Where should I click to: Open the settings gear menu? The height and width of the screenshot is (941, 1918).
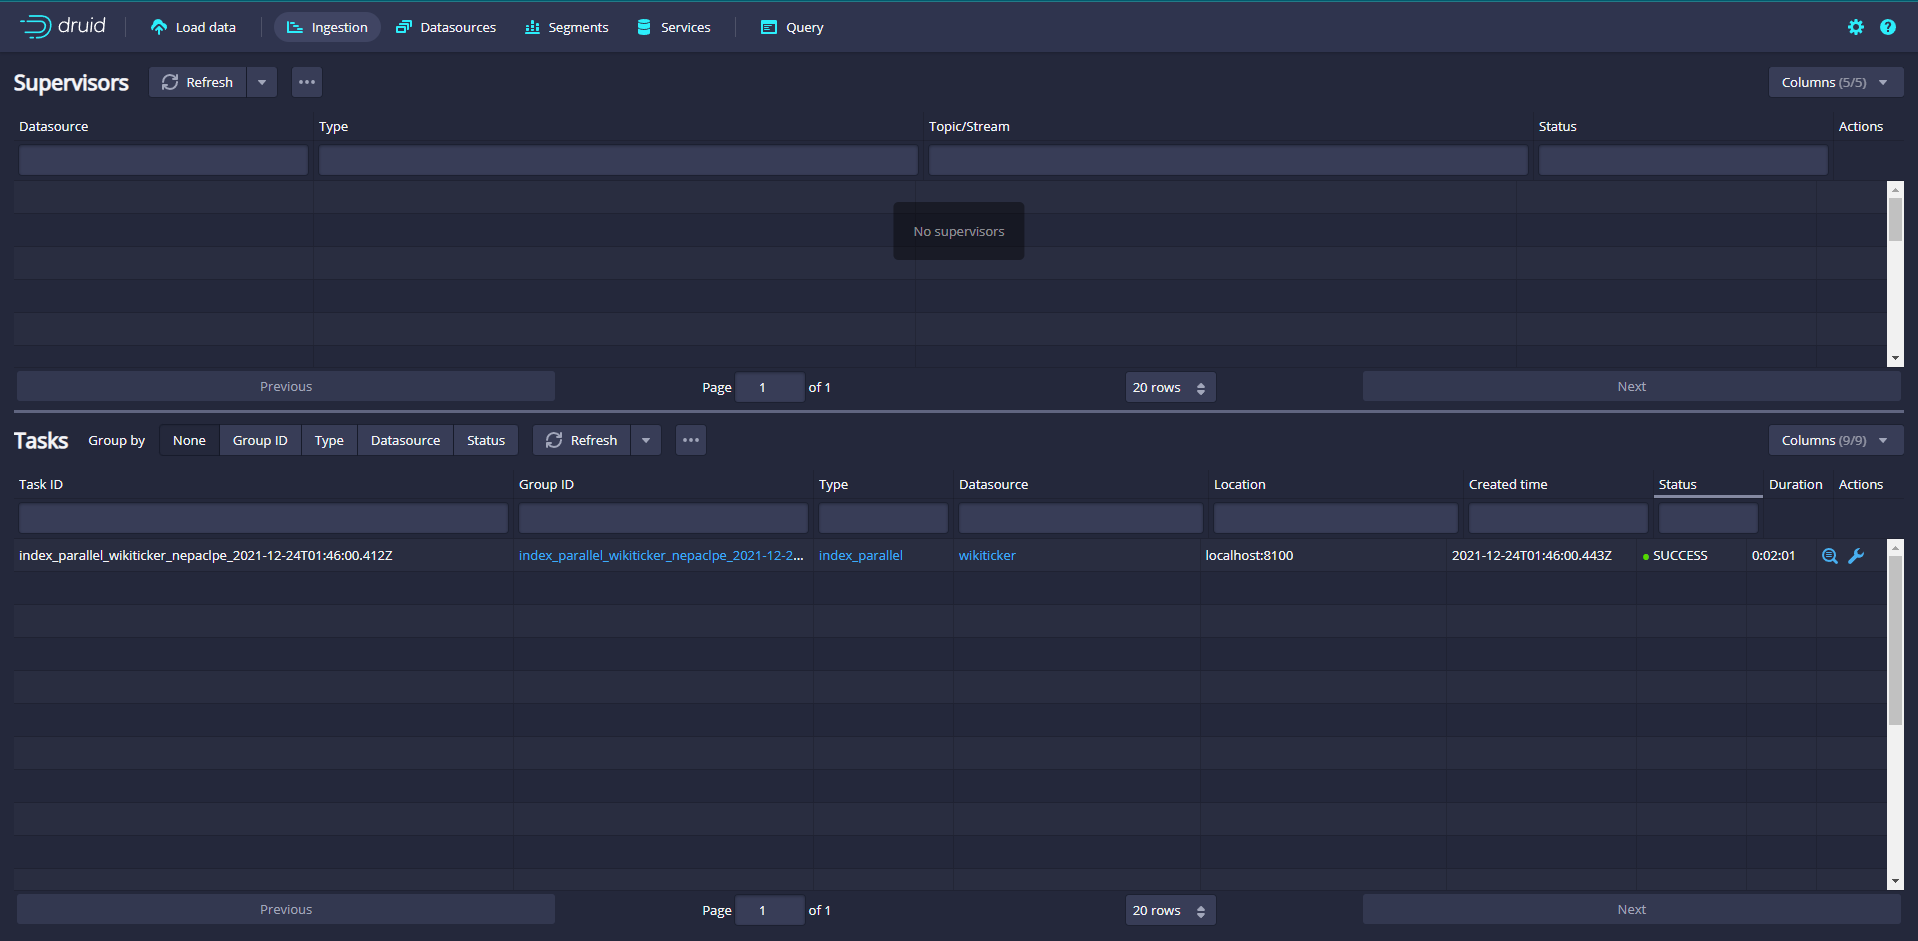pos(1856,27)
